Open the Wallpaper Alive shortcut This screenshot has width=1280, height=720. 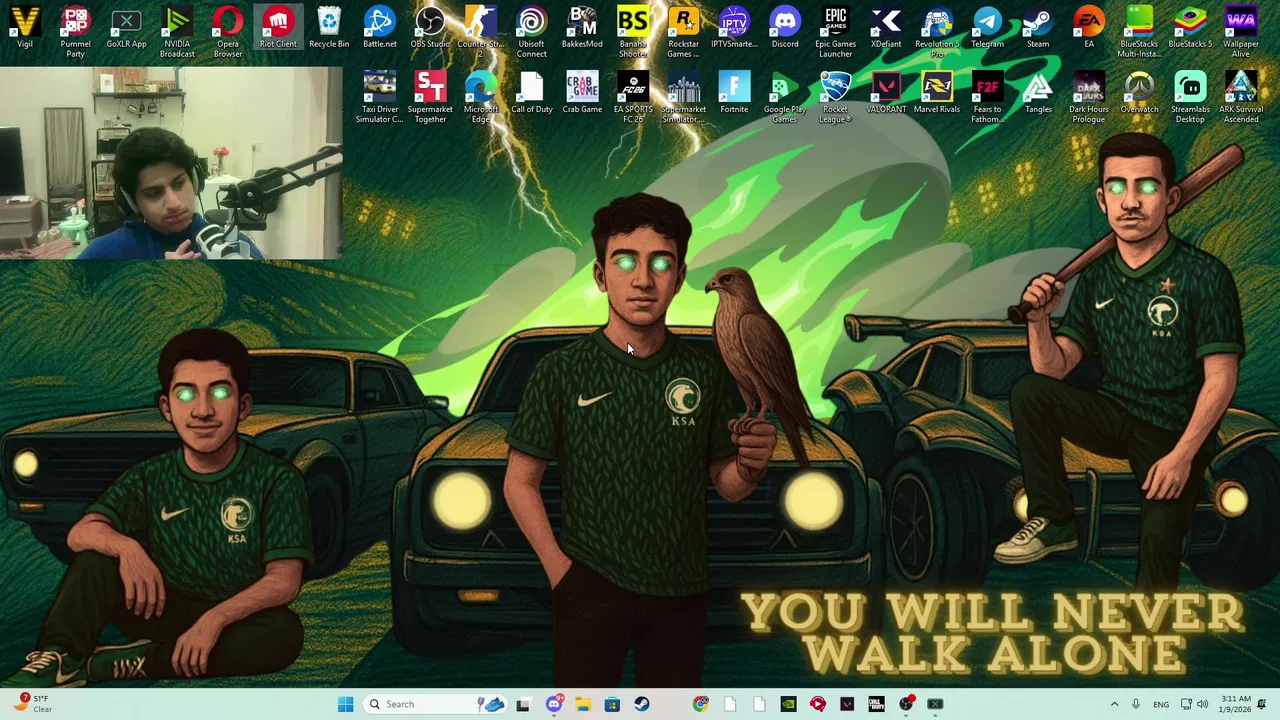1241,33
